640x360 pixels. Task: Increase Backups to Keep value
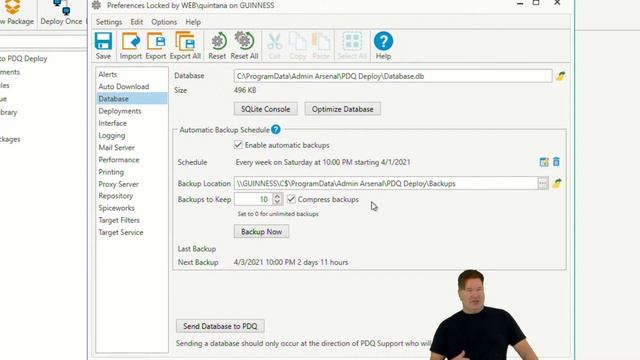(278, 196)
